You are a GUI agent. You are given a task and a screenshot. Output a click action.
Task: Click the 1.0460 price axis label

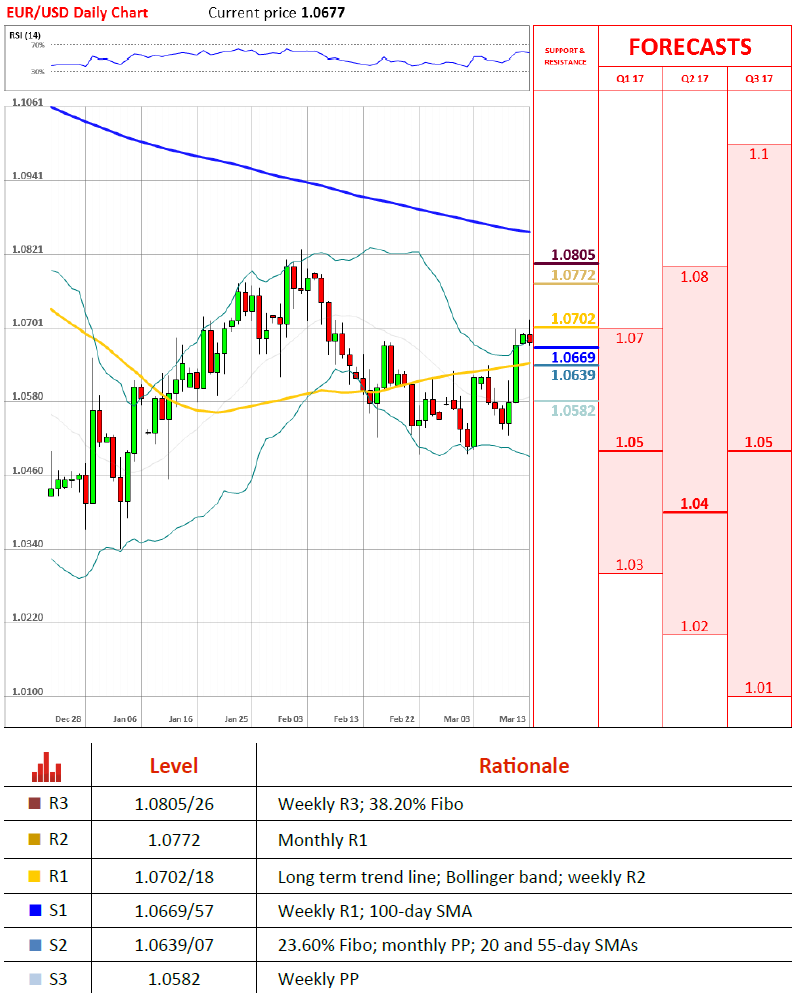[x=28, y=471]
